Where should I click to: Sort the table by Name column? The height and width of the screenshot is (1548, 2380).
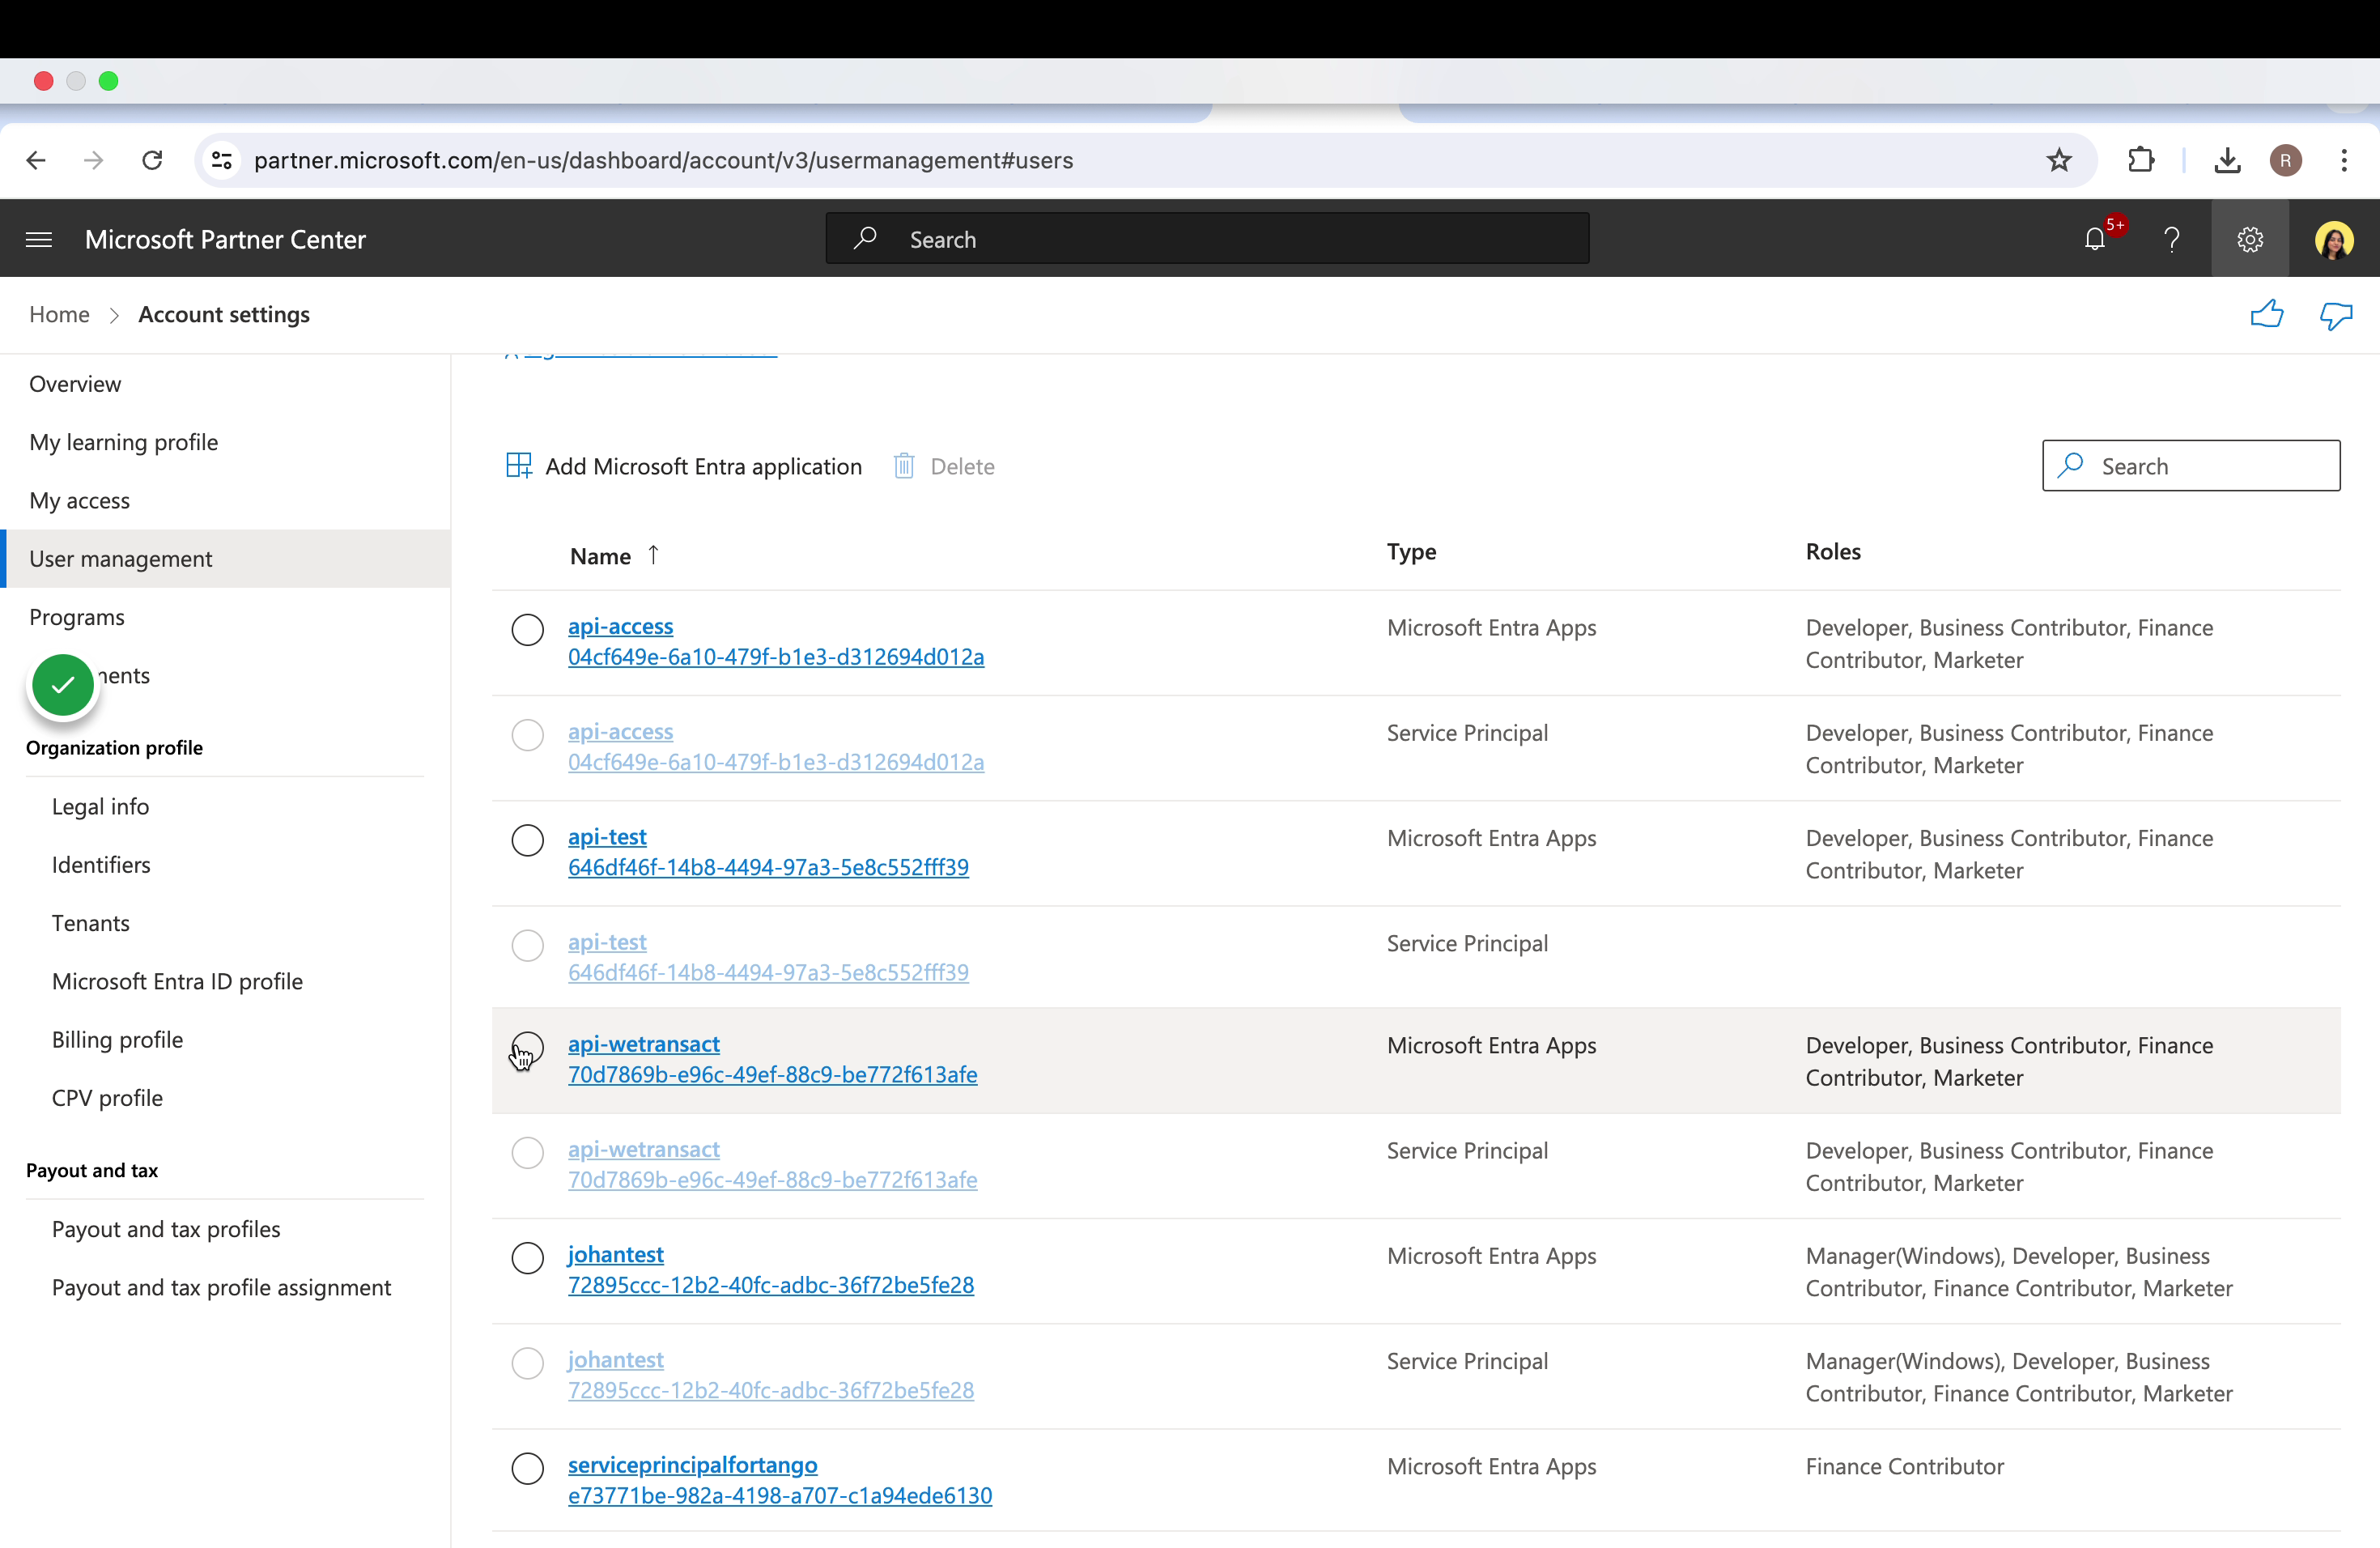(614, 556)
